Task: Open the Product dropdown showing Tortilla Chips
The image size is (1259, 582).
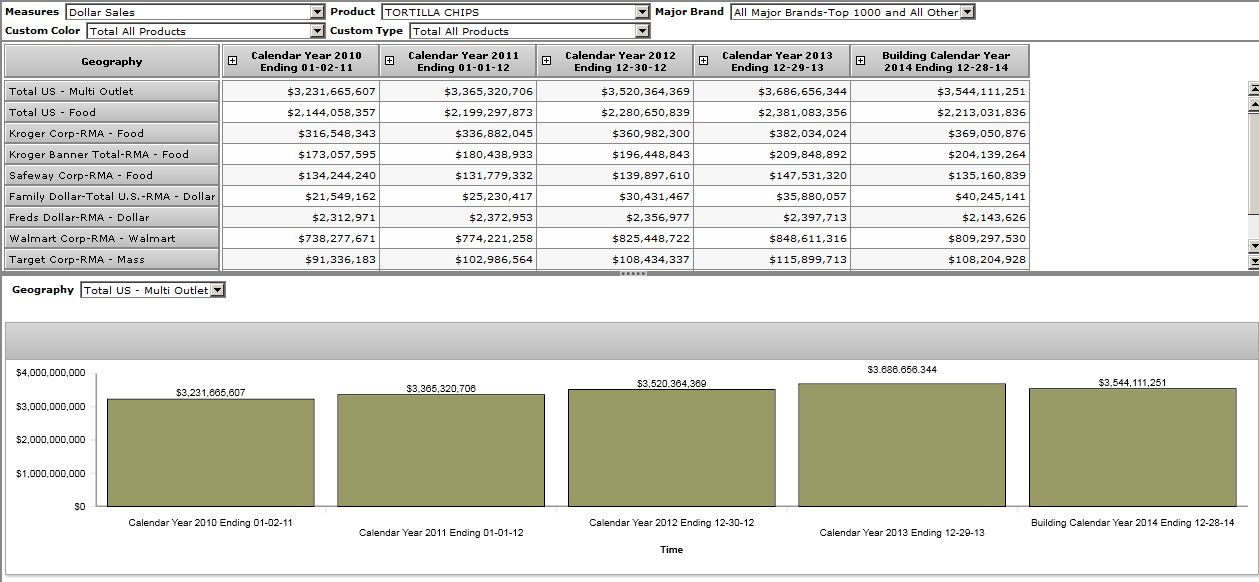Action: coord(642,12)
